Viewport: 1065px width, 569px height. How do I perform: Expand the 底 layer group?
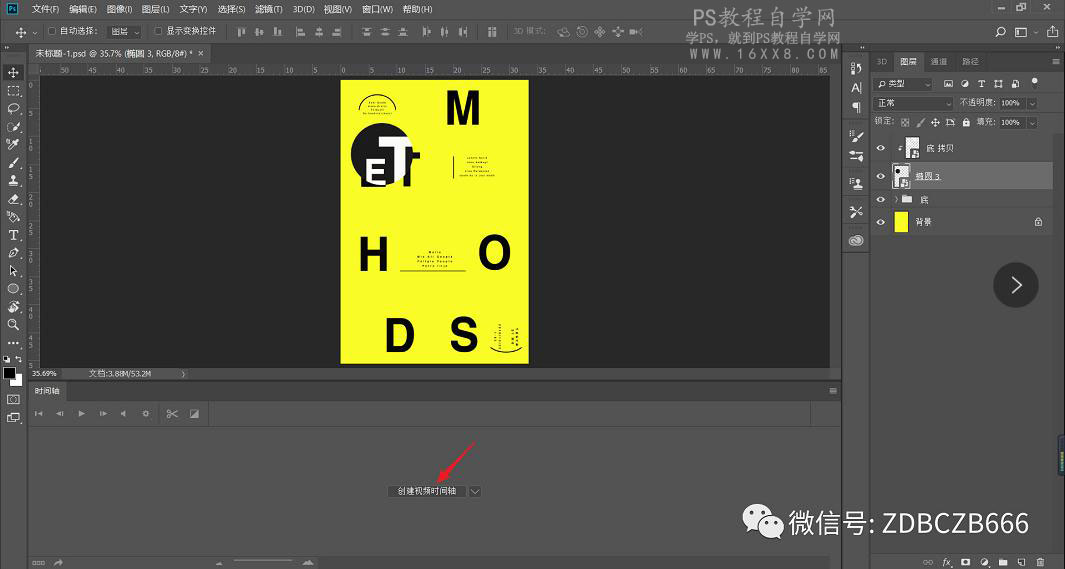click(896, 200)
